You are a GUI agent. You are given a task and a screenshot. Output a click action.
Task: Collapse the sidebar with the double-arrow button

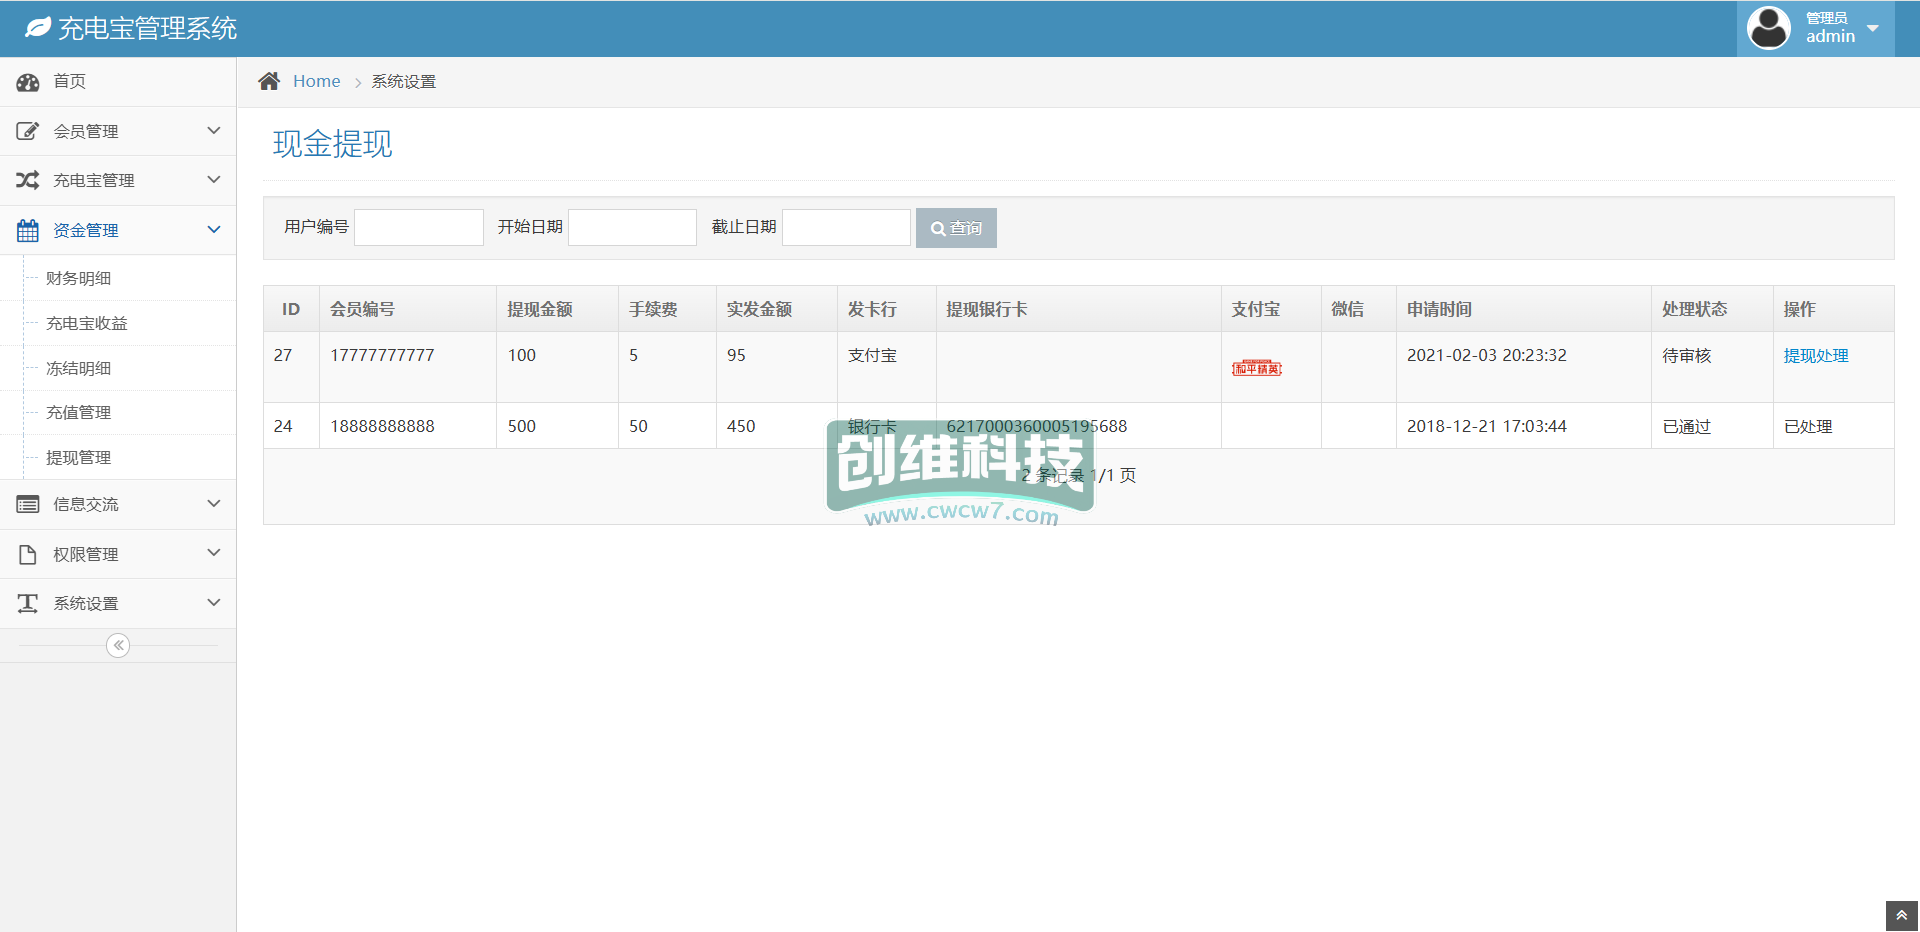pos(118,645)
